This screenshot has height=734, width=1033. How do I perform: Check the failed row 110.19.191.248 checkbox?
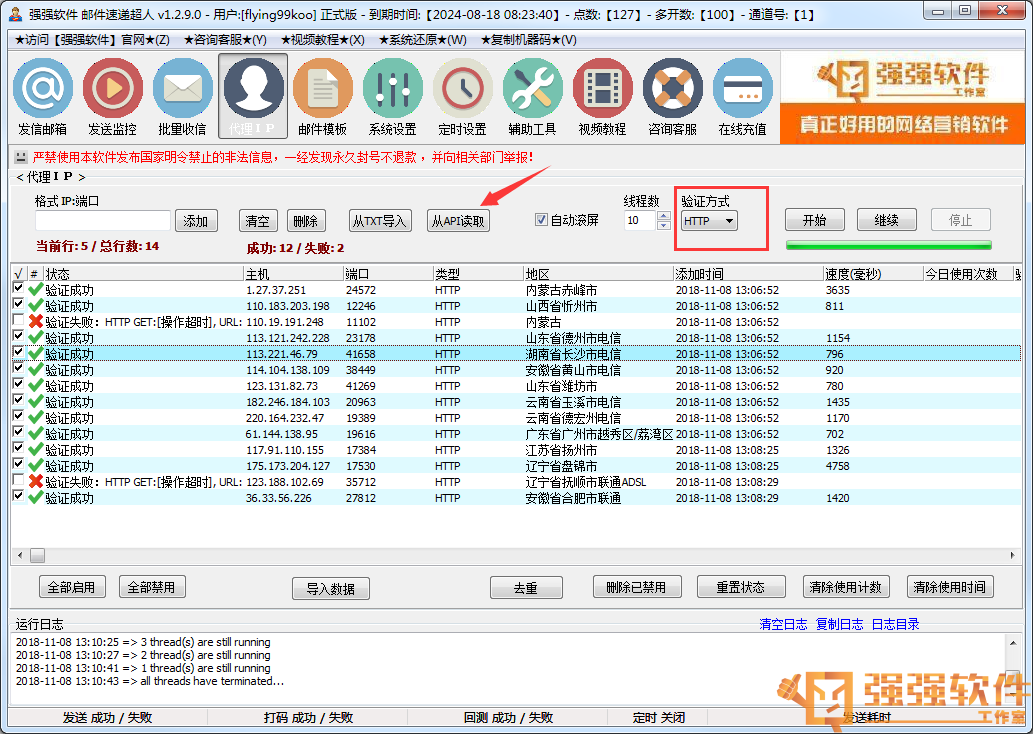[18, 321]
